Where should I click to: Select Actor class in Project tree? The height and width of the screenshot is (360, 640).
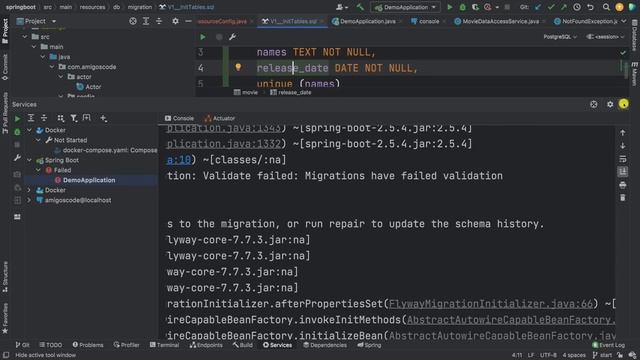pos(93,87)
